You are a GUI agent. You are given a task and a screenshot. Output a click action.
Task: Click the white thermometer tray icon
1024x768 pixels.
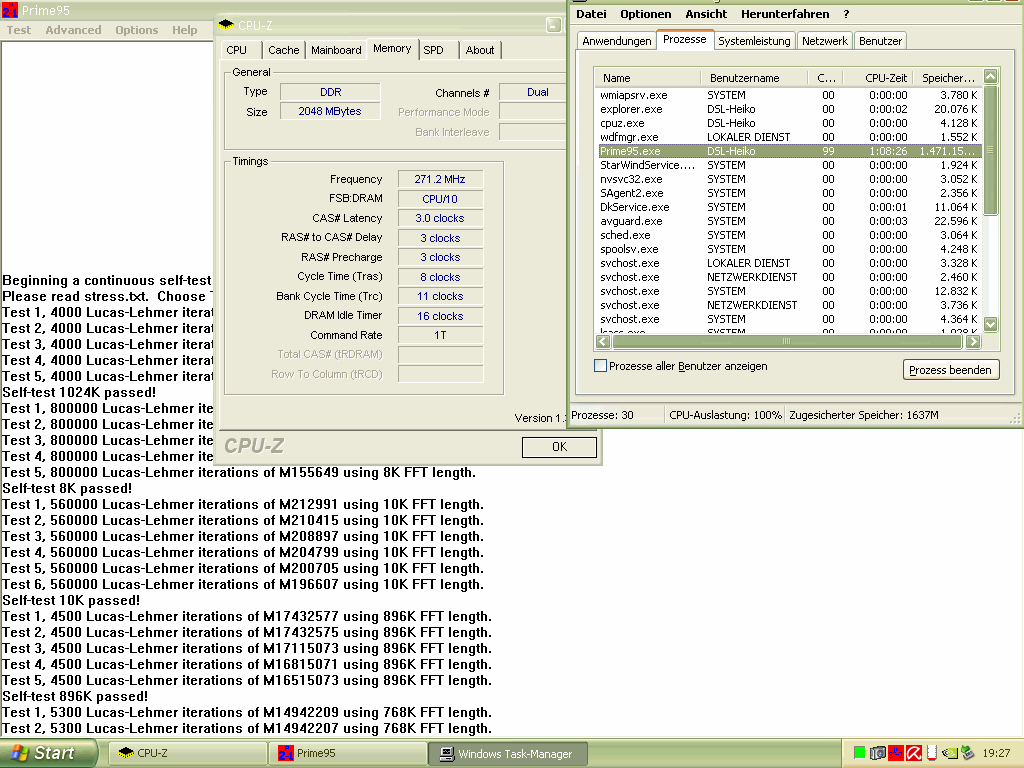point(931,753)
